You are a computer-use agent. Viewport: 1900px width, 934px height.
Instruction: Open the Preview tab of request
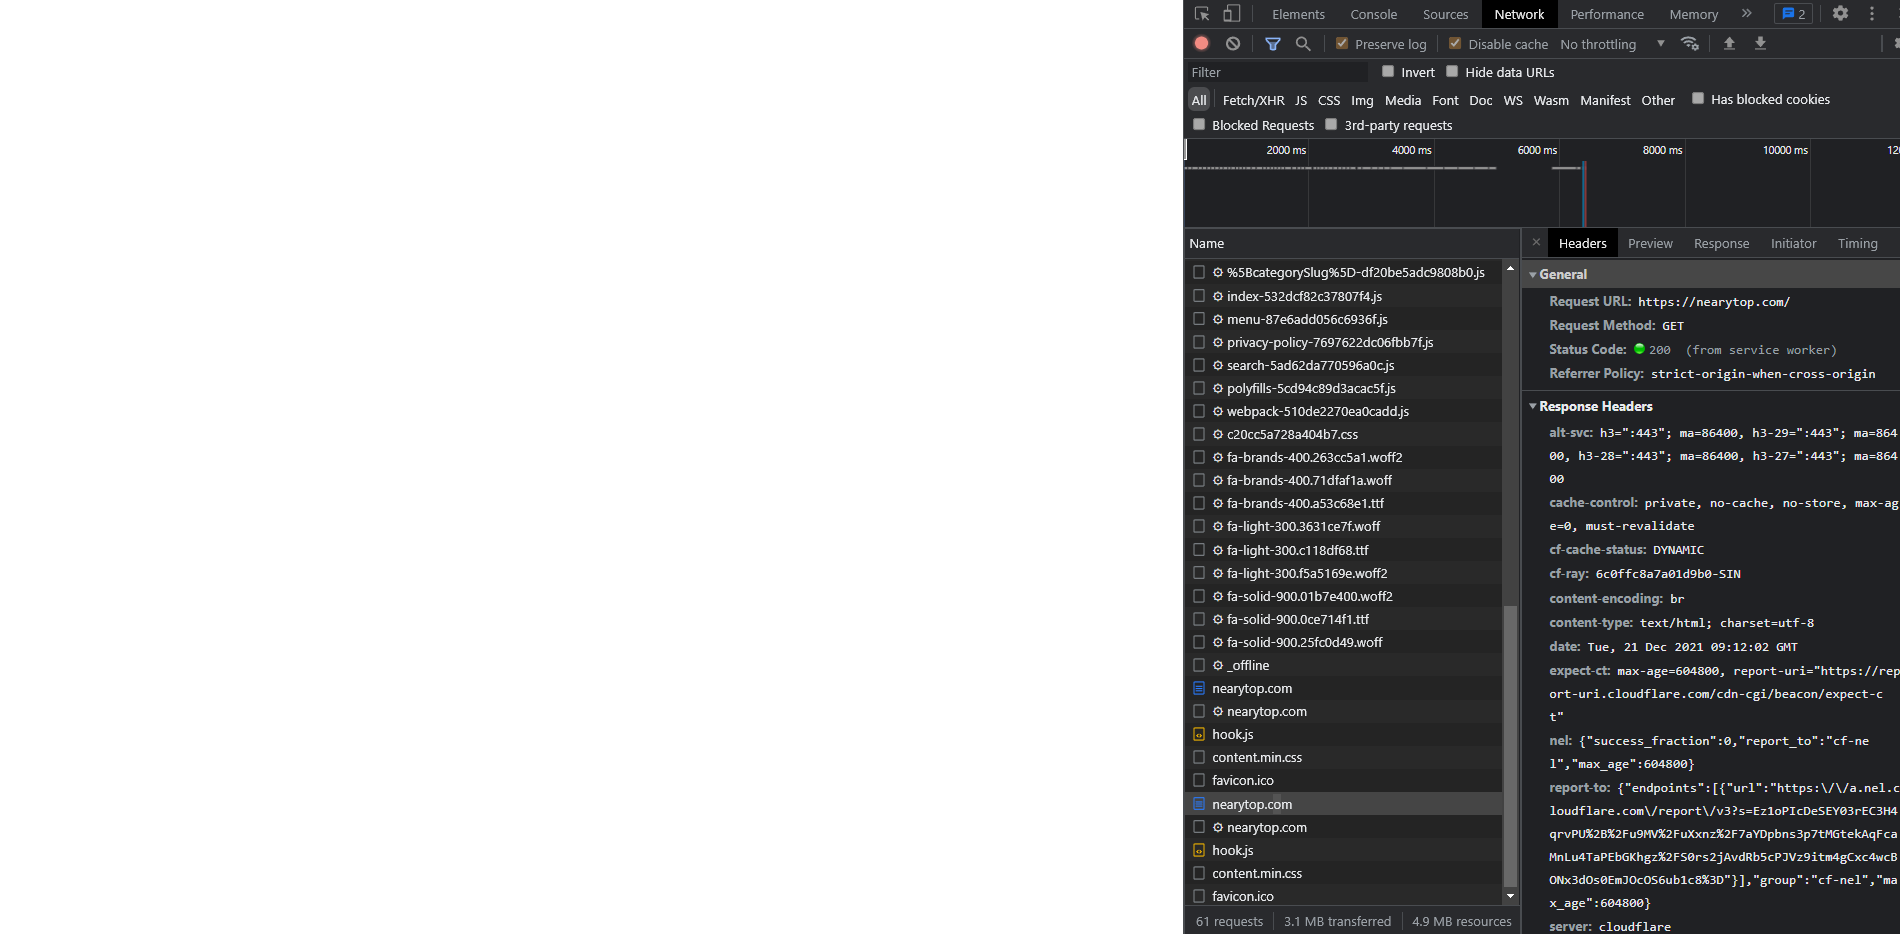pos(1650,243)
